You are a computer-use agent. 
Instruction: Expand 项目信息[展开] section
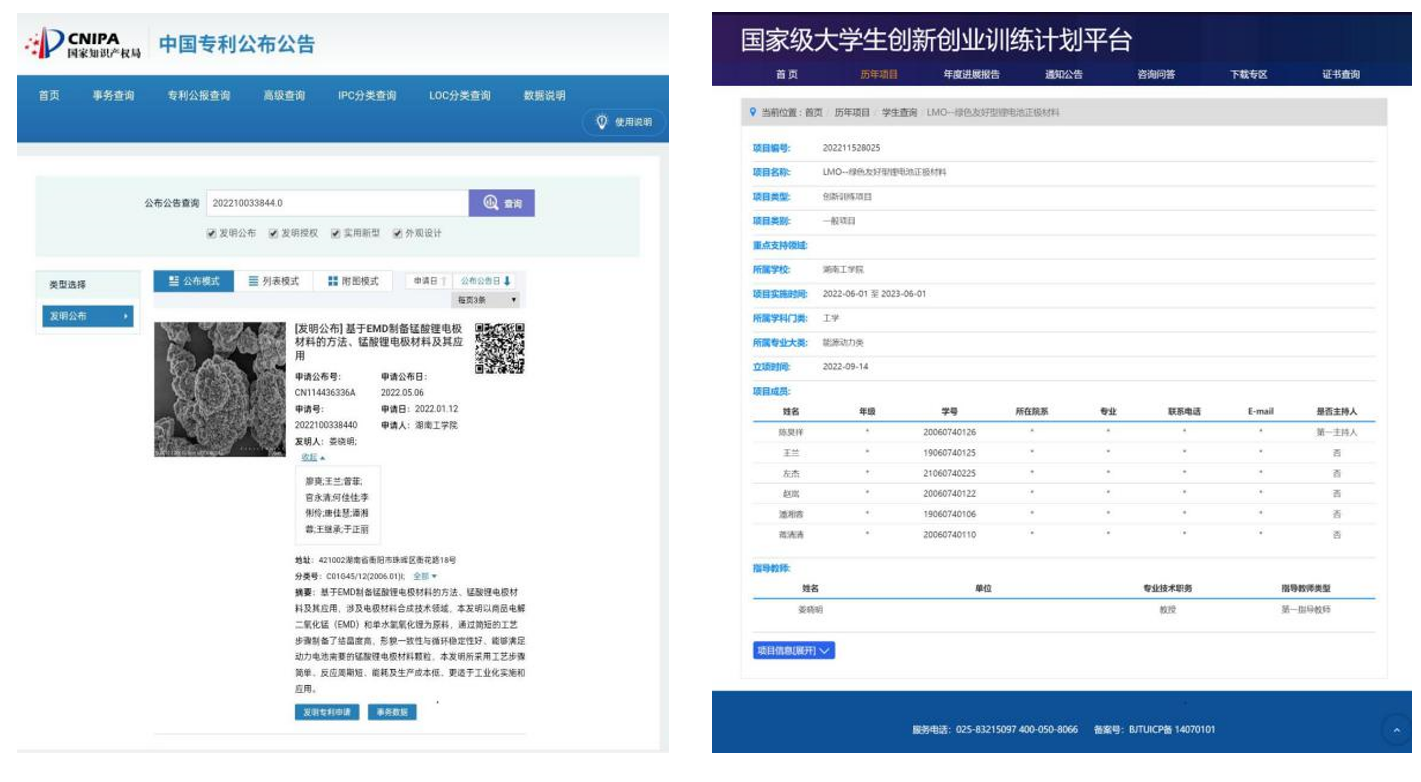(x=793, y=650)
